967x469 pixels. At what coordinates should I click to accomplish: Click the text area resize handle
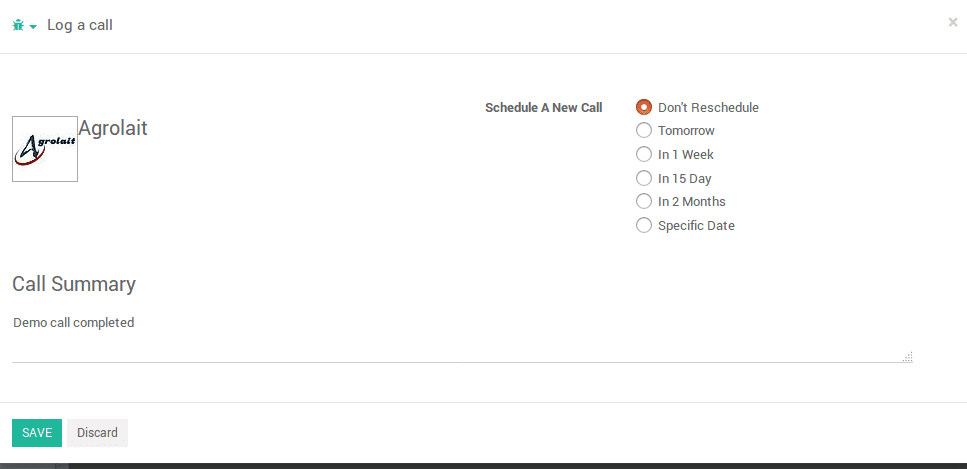click(908, 357)
